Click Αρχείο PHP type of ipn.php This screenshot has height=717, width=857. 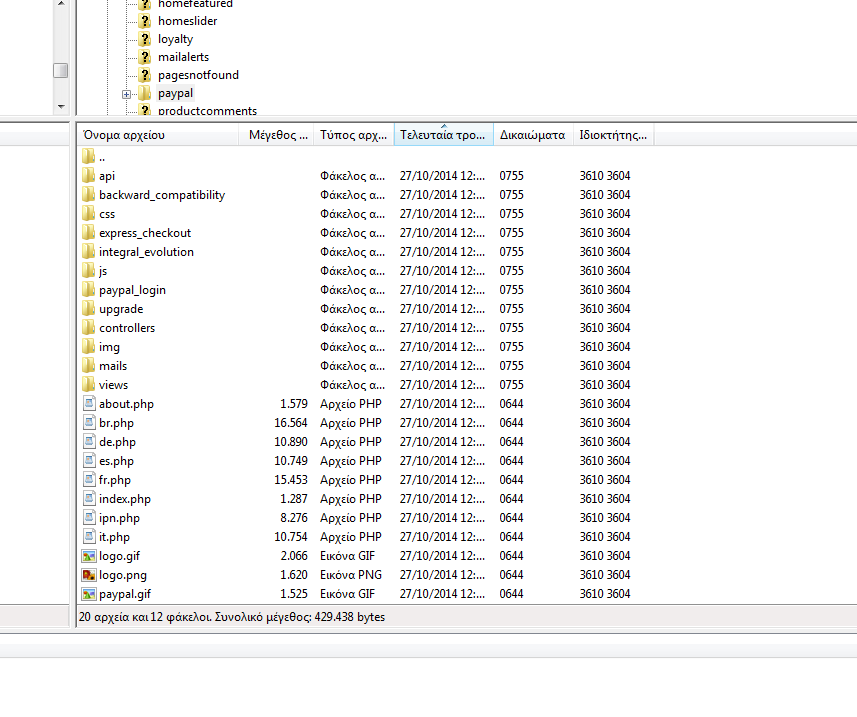pyautogui.click(x=351, y=518)
